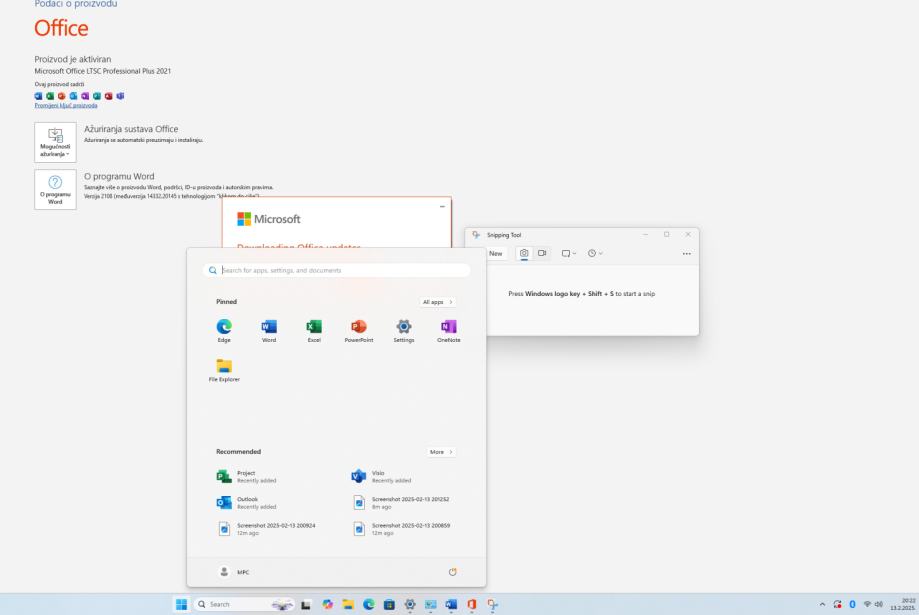Open Snipping Tool's See more menu
The width and height of the screenshot is (919, 615).
tap(686, 253)
